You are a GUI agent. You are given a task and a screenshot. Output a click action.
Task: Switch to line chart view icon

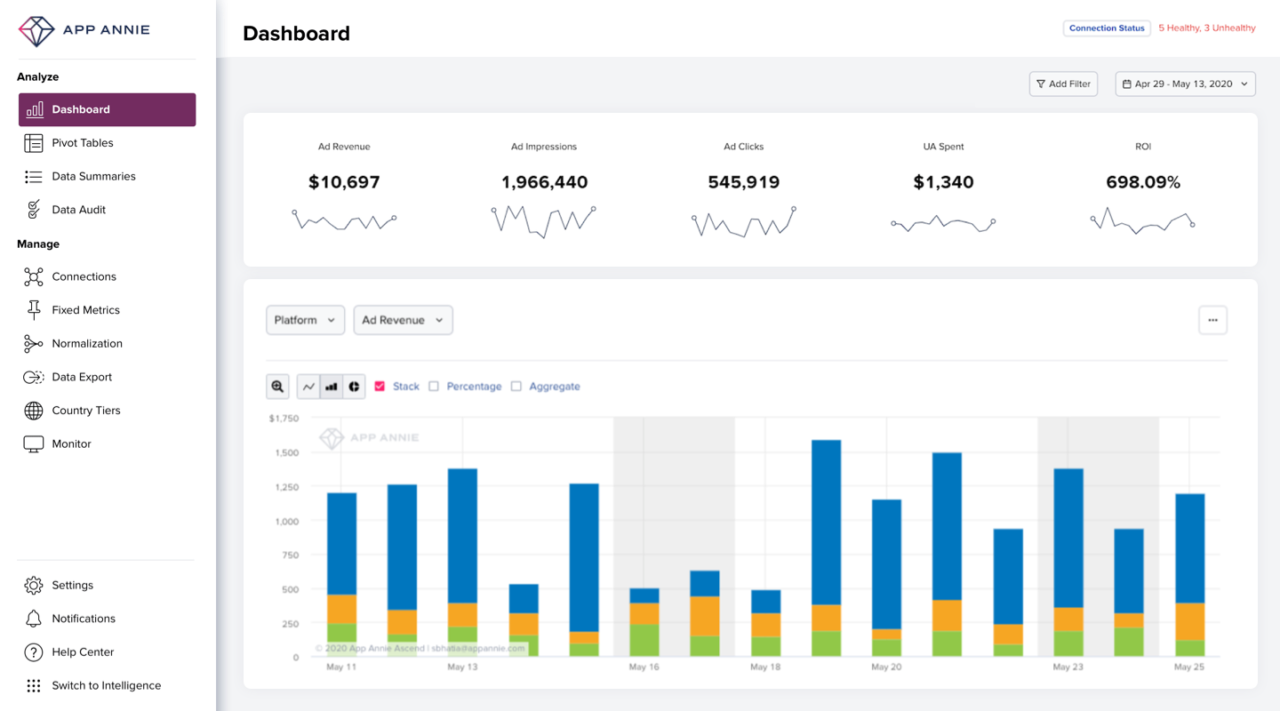coord(309,387)
